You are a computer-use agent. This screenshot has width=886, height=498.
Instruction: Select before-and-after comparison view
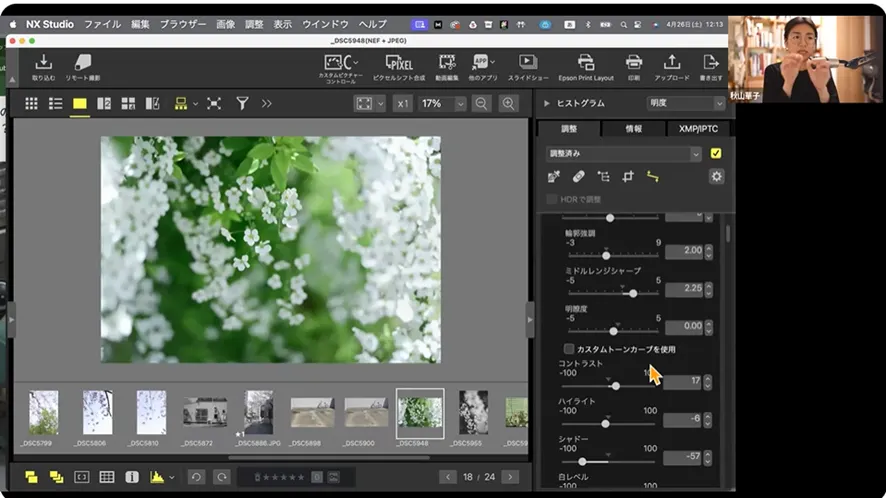[153, 103]
